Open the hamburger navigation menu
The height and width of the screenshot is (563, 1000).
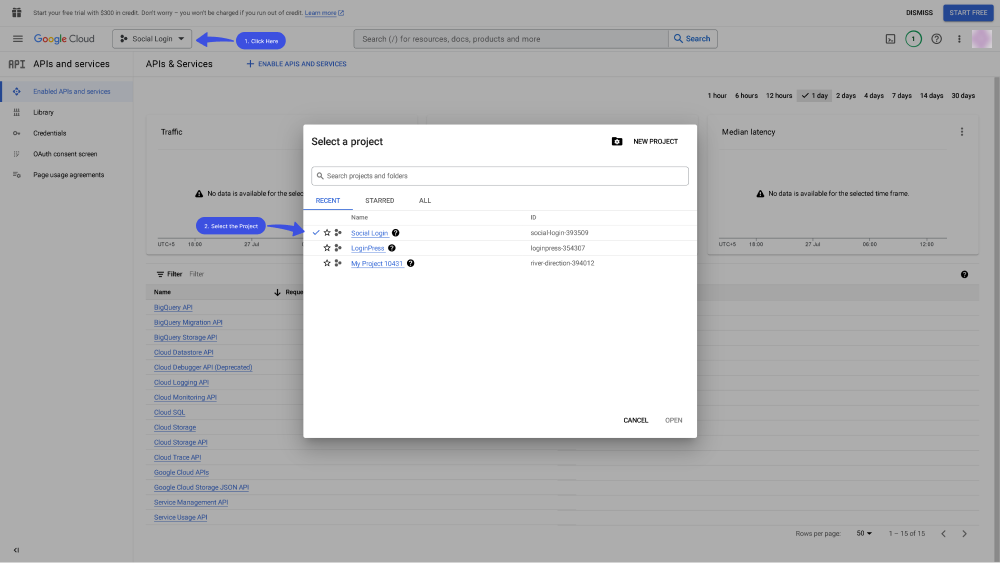pyautogui.click(x=17, y=39)
